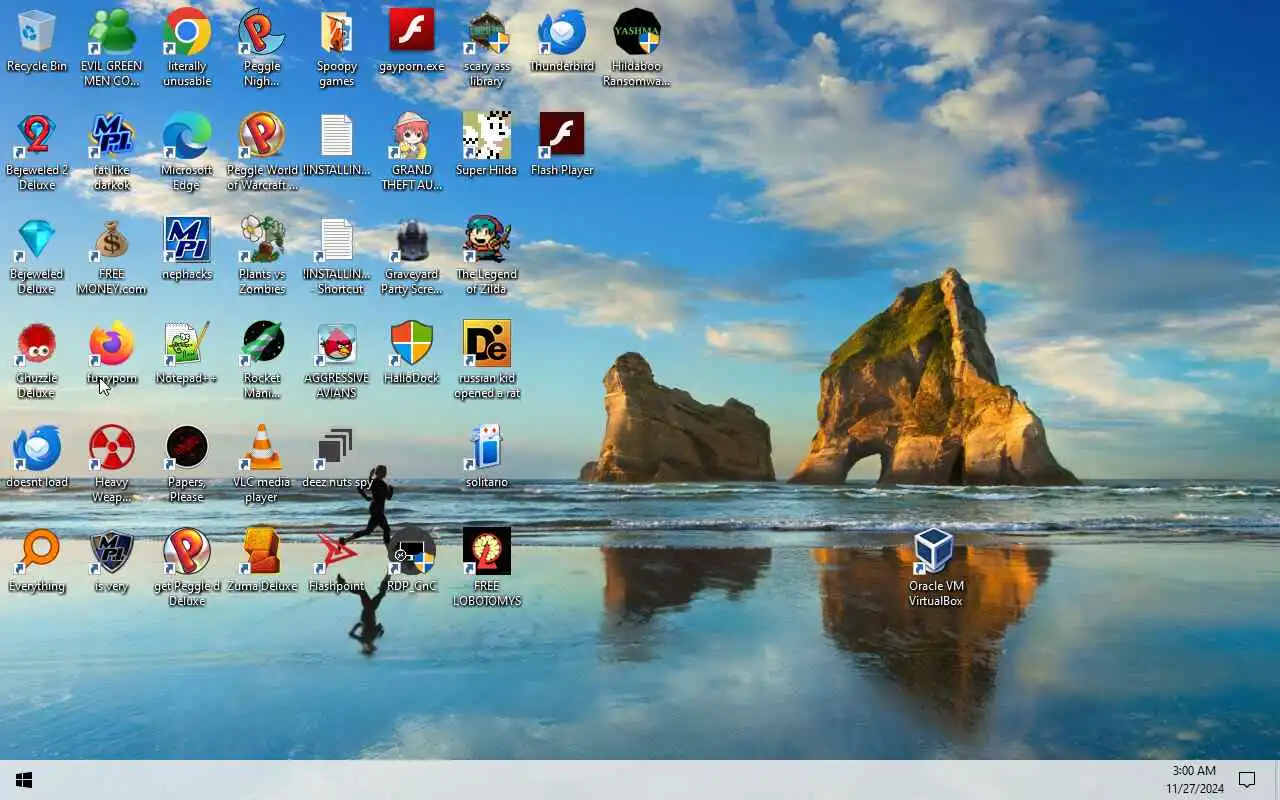Click the Firefox icon in the fourth icon row
This screenshot has height=800, width=1280.
[112, 344]
